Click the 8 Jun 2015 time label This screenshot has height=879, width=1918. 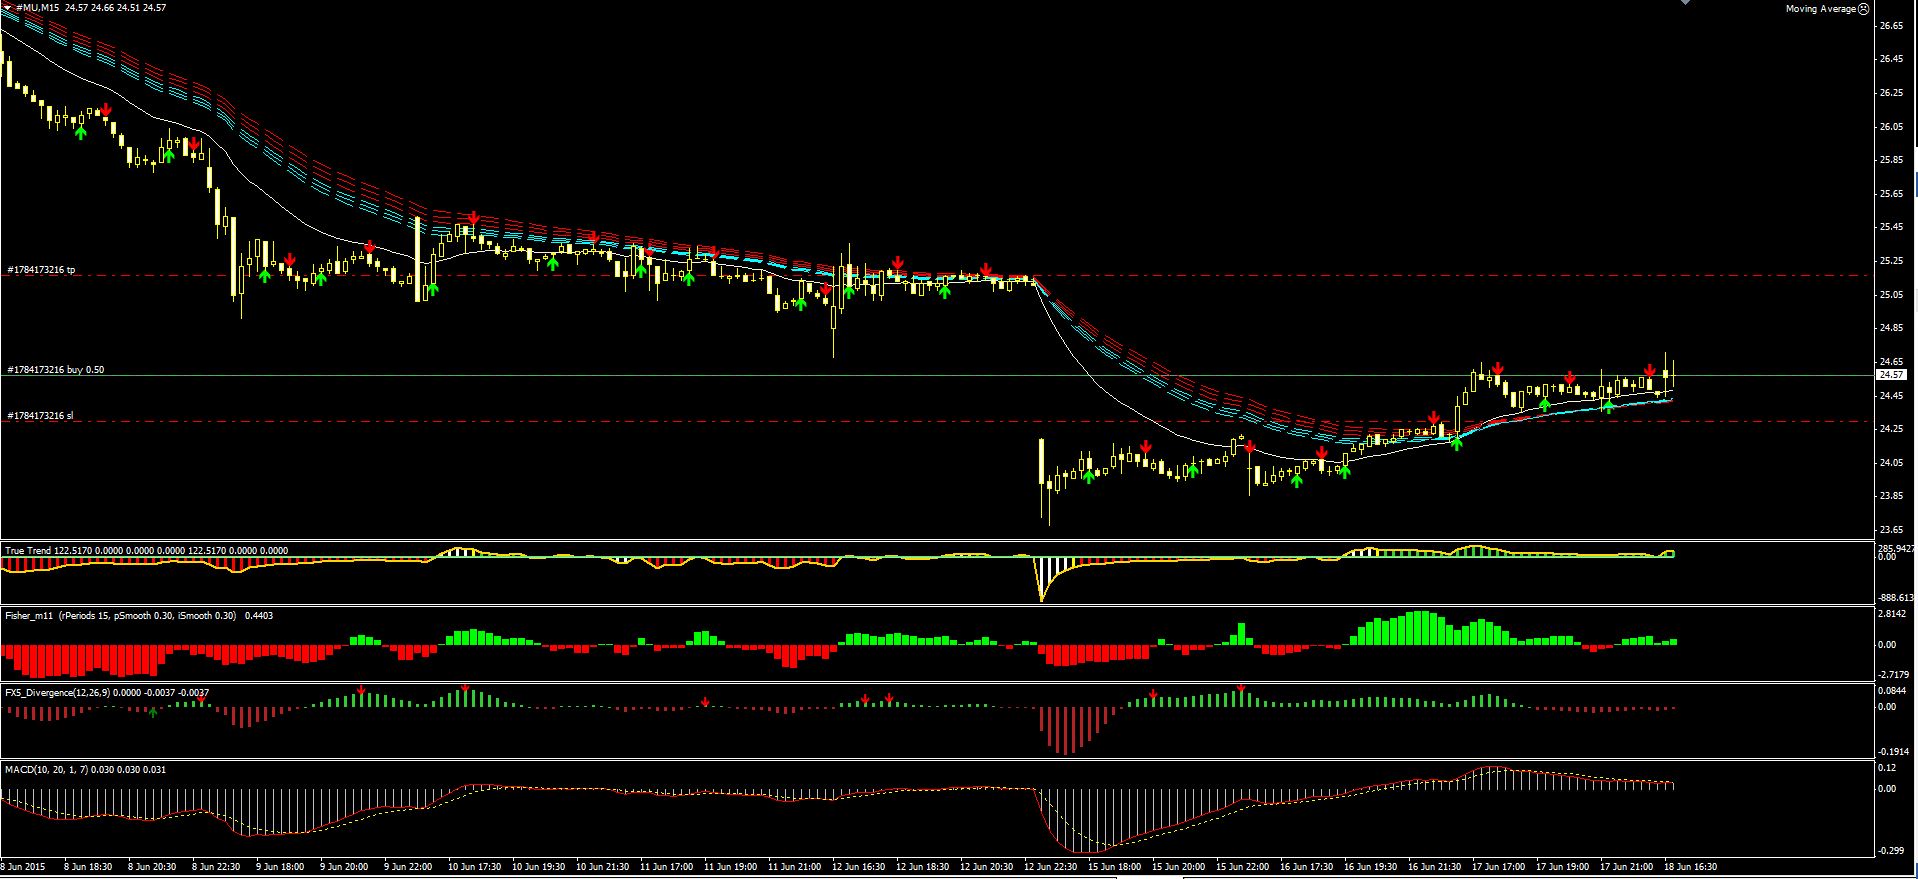(23, 867)
